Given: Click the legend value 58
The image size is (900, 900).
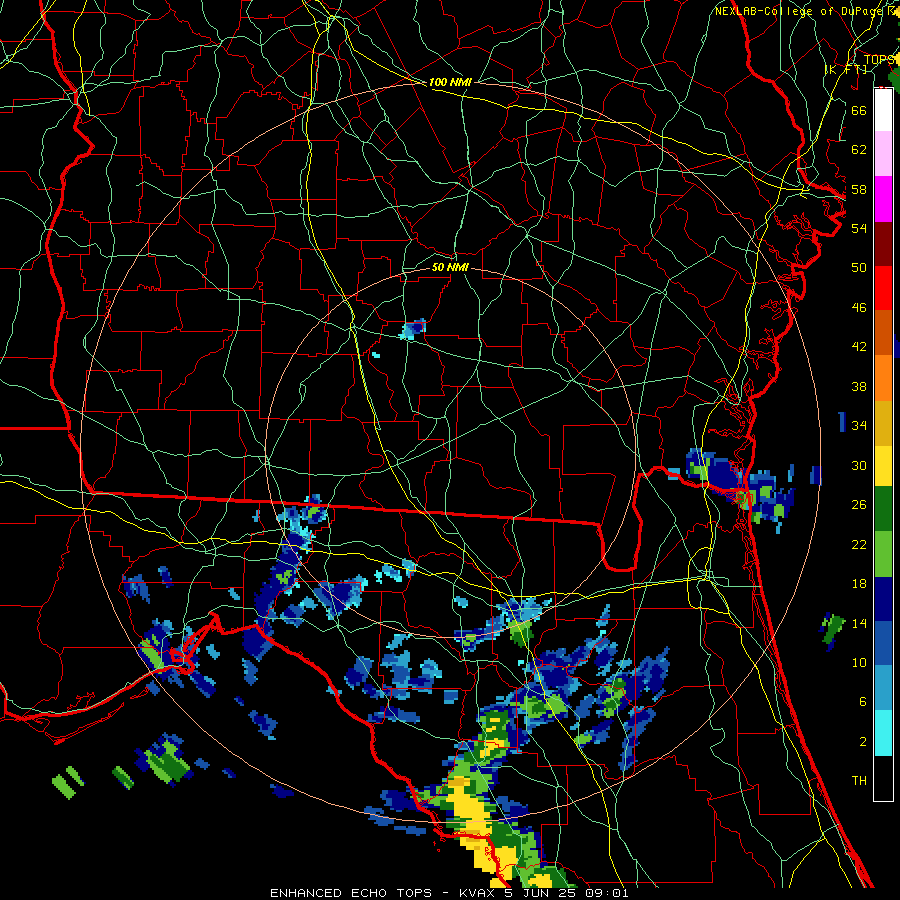Looking at the screenshot, I should coord(859,189).
